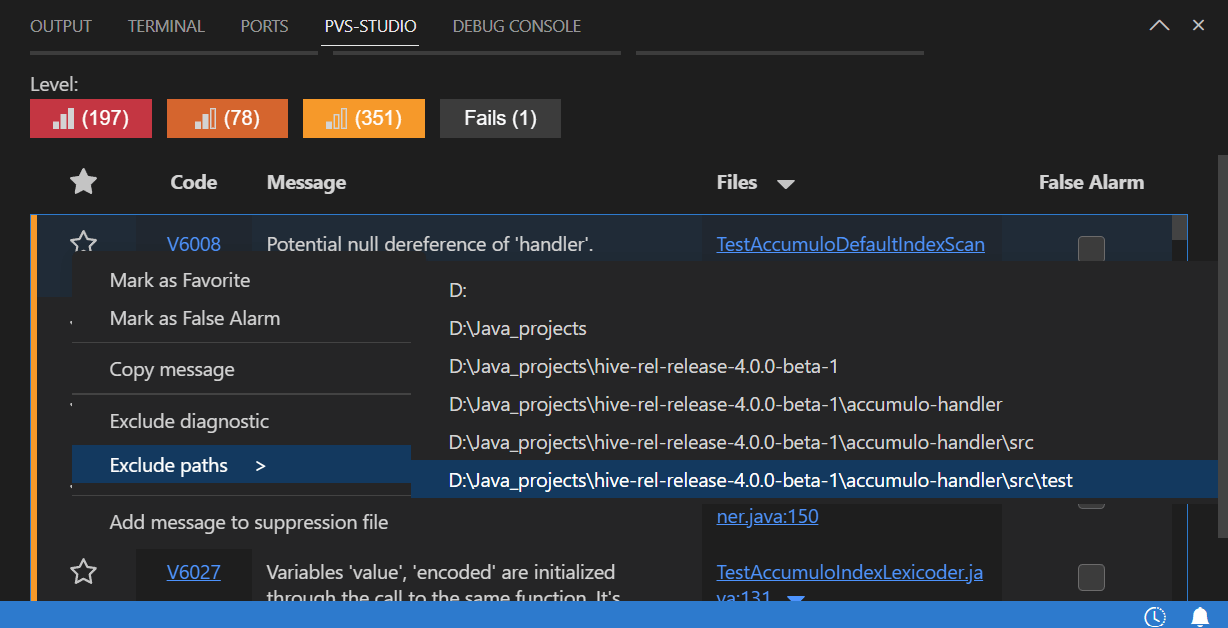Select the orange medium-severity warnings filter
This screenshot has width=1228, height=628.
coord(227,118)
